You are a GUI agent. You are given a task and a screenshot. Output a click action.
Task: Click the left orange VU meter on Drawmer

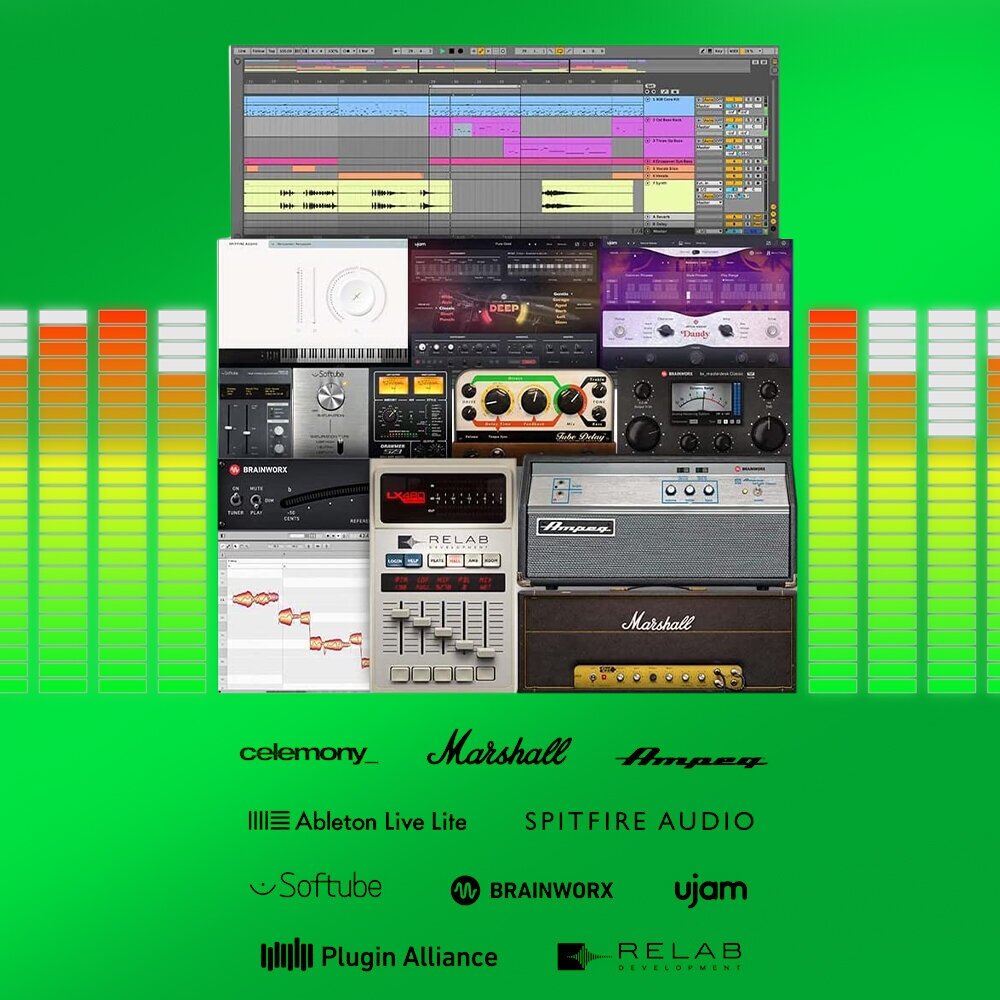[393, 385]
